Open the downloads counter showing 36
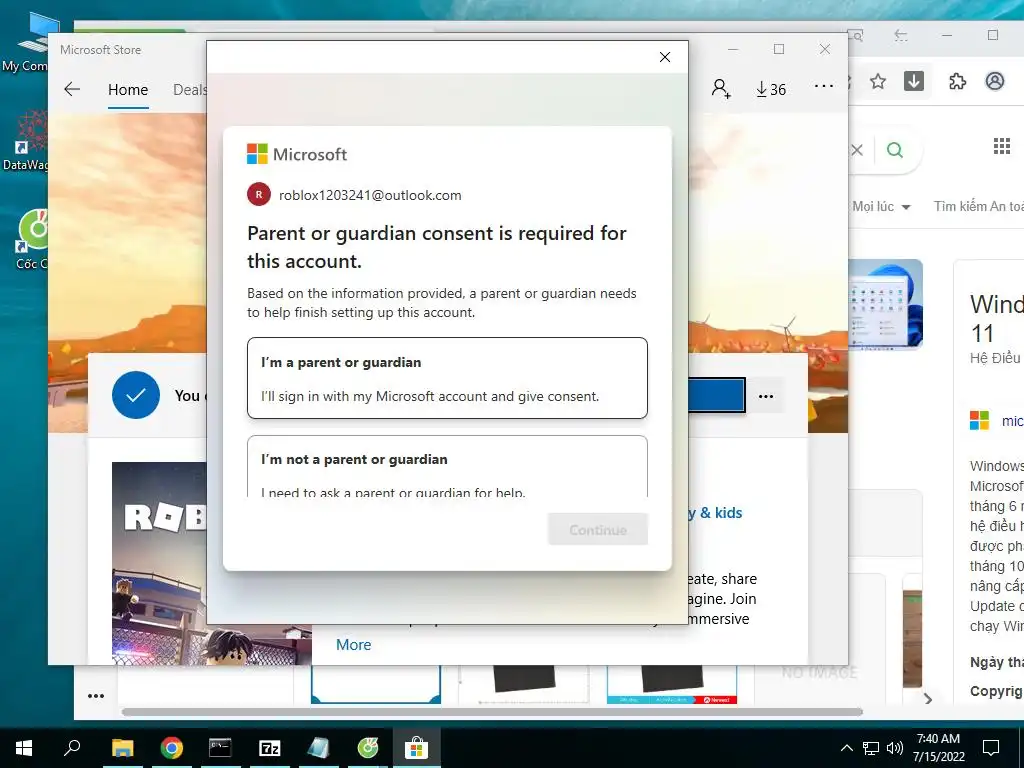 (771, 89)
